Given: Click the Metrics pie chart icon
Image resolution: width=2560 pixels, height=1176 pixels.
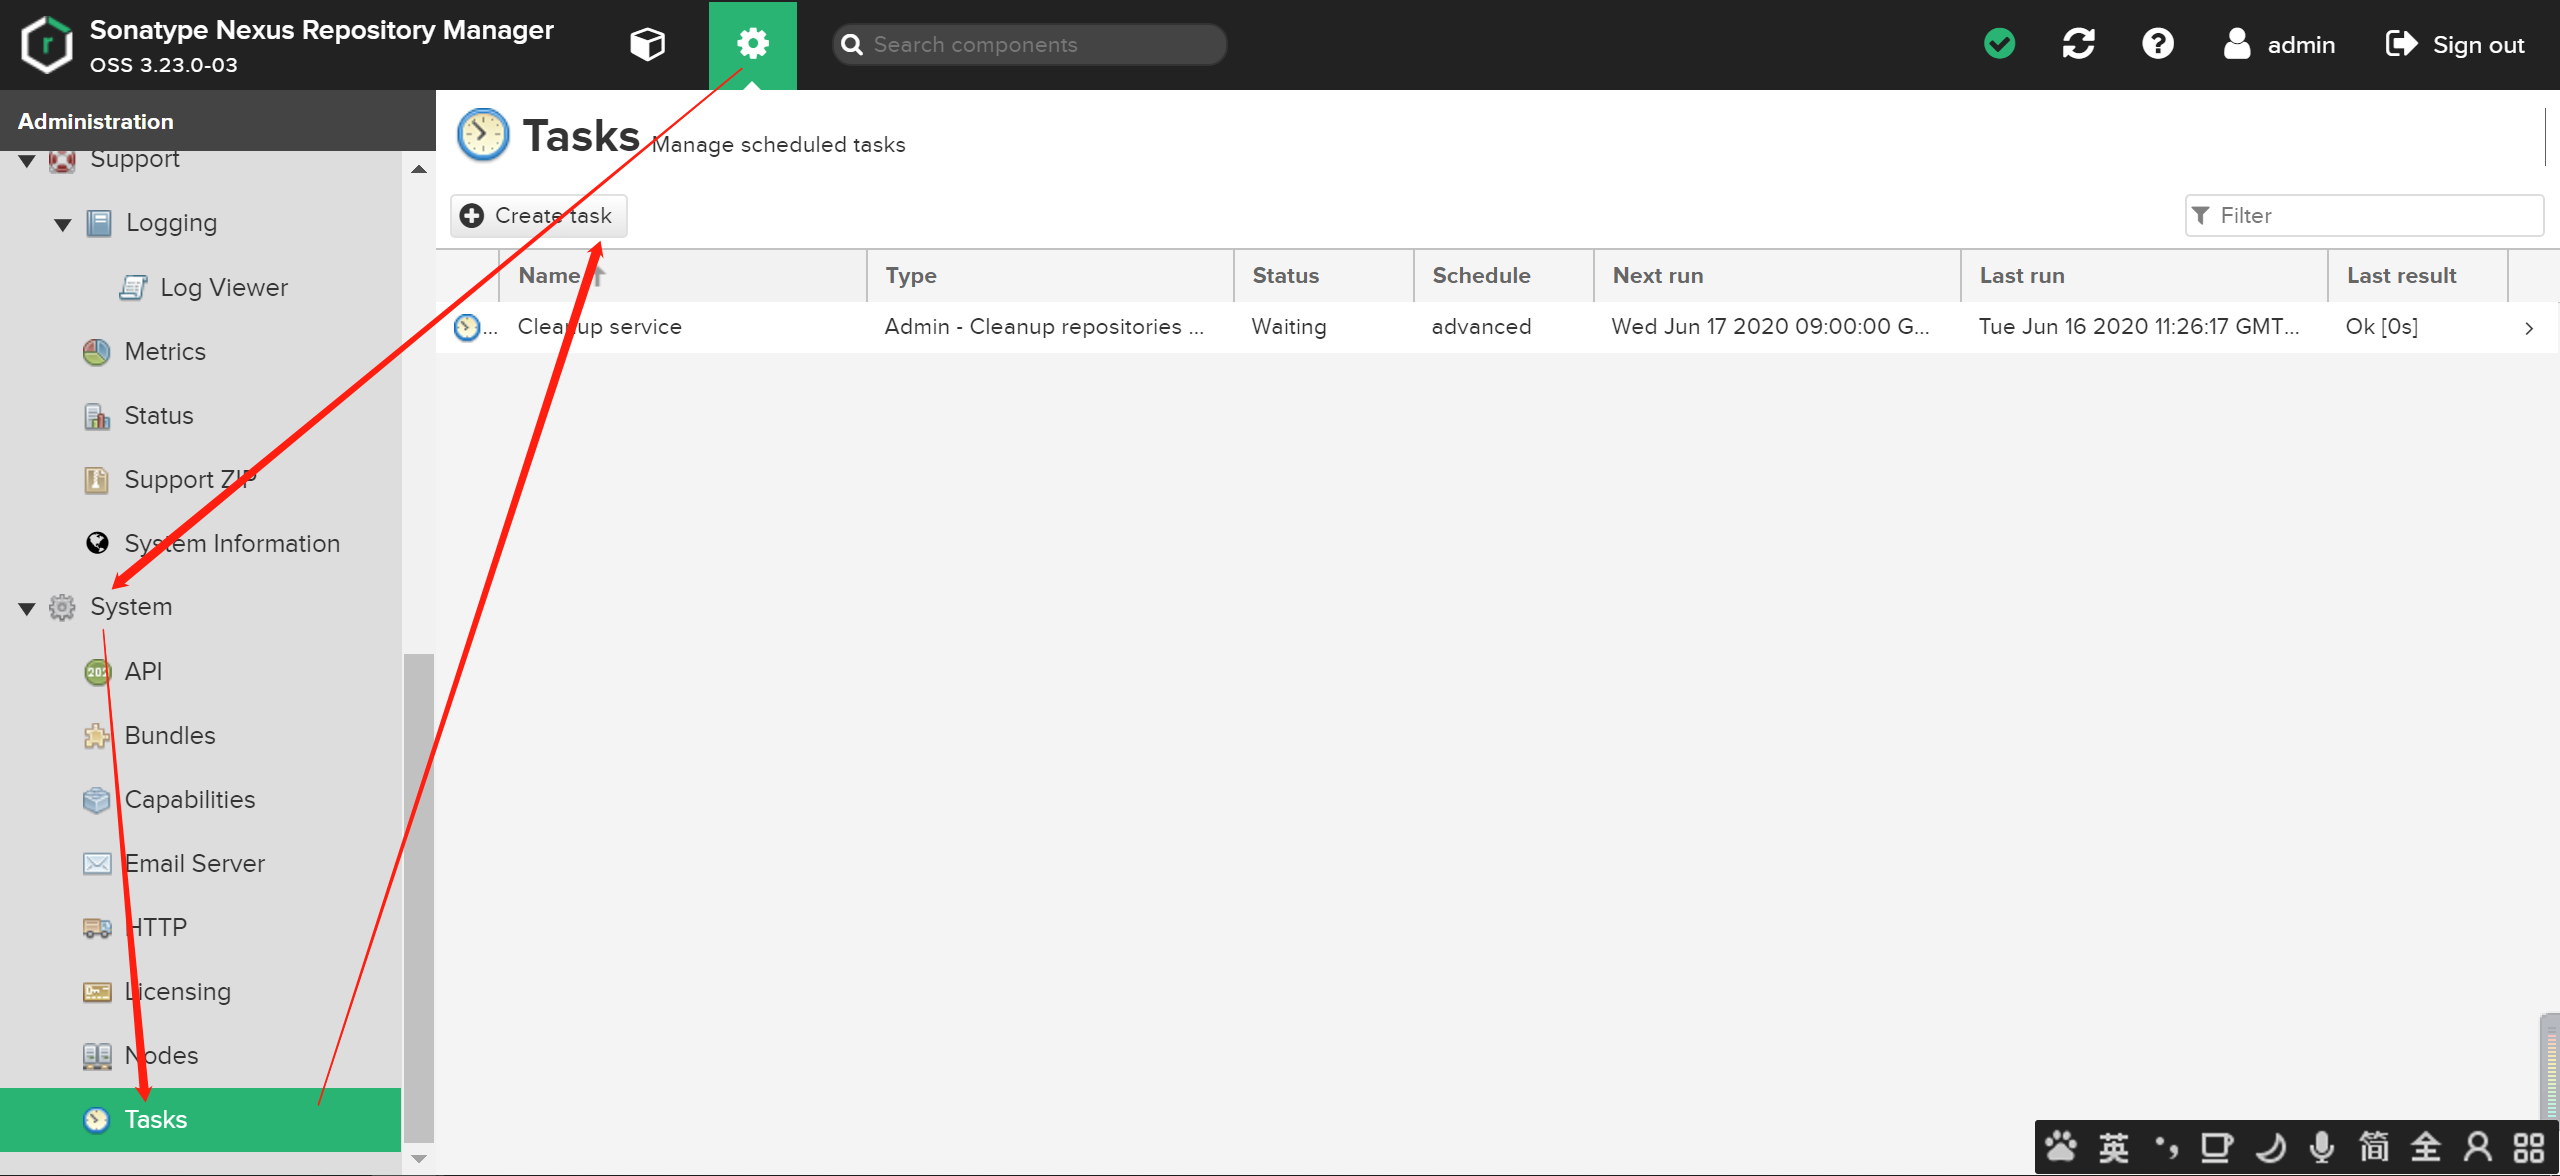Looking at the screenshot, I should [97, 352].
